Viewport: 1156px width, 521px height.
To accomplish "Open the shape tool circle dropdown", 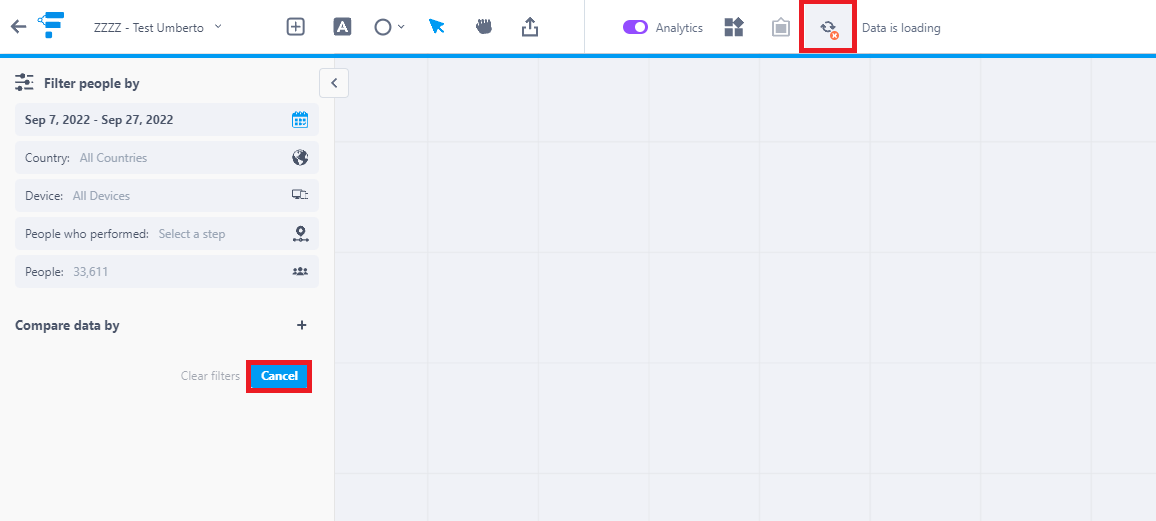I will 389,27.
